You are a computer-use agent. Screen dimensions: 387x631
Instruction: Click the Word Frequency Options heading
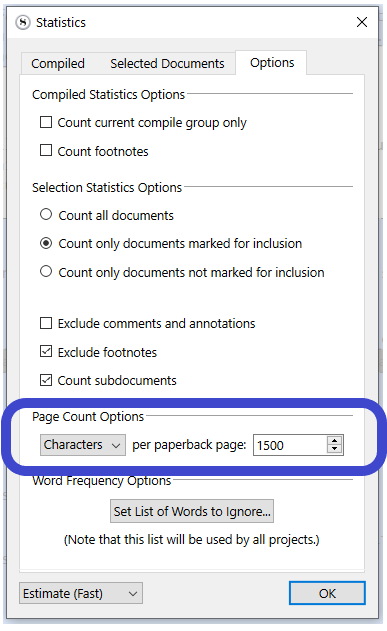tap(102, 481)
